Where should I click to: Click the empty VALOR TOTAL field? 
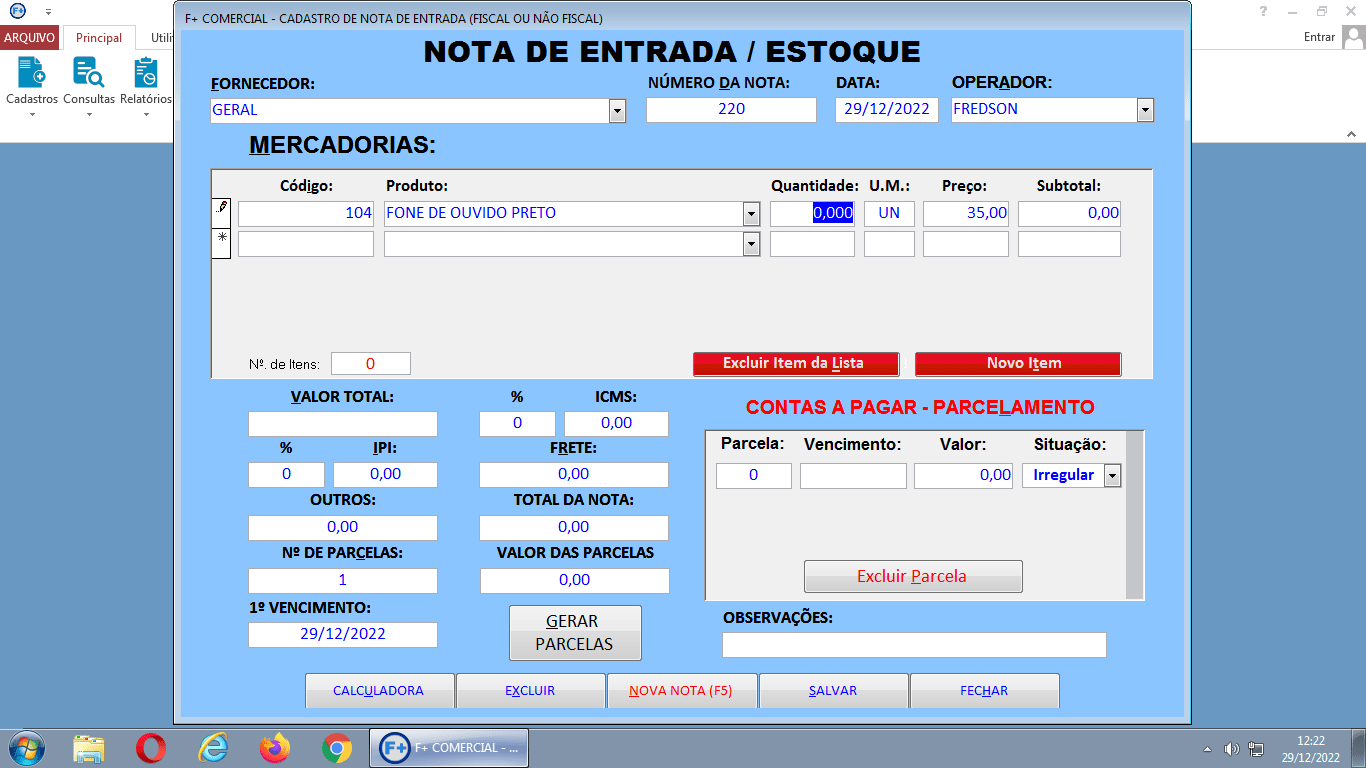[x=343, y=424]
